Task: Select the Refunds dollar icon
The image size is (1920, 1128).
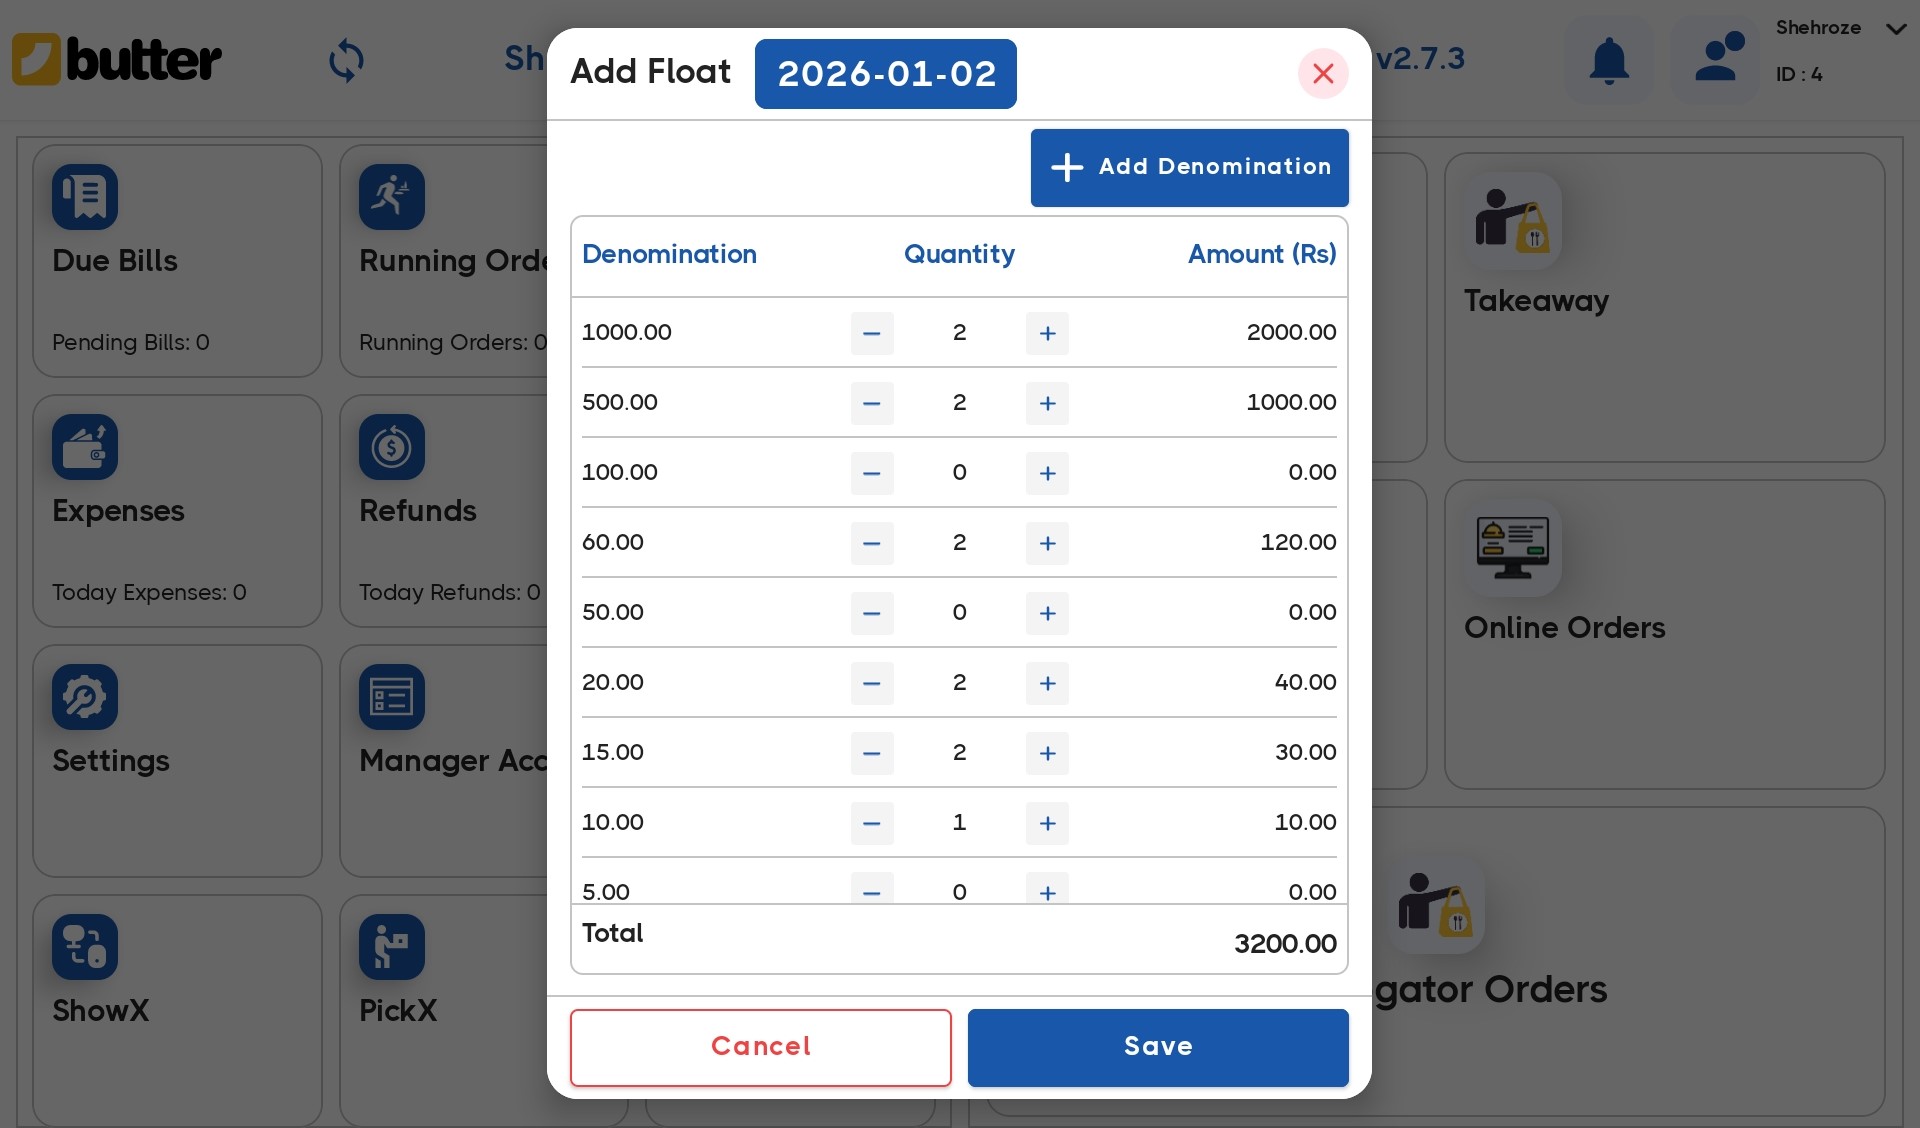Action: click(391, 447)
